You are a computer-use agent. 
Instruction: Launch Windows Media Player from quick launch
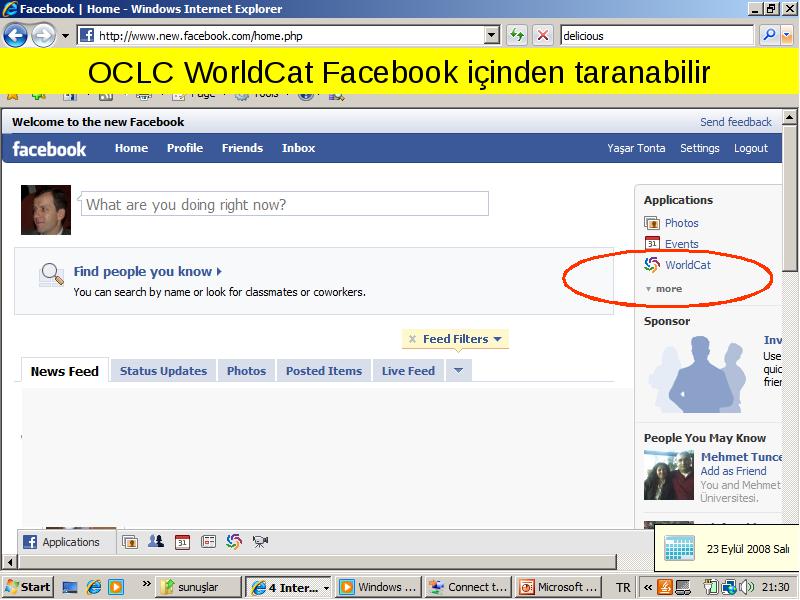[x=116, y=587]
